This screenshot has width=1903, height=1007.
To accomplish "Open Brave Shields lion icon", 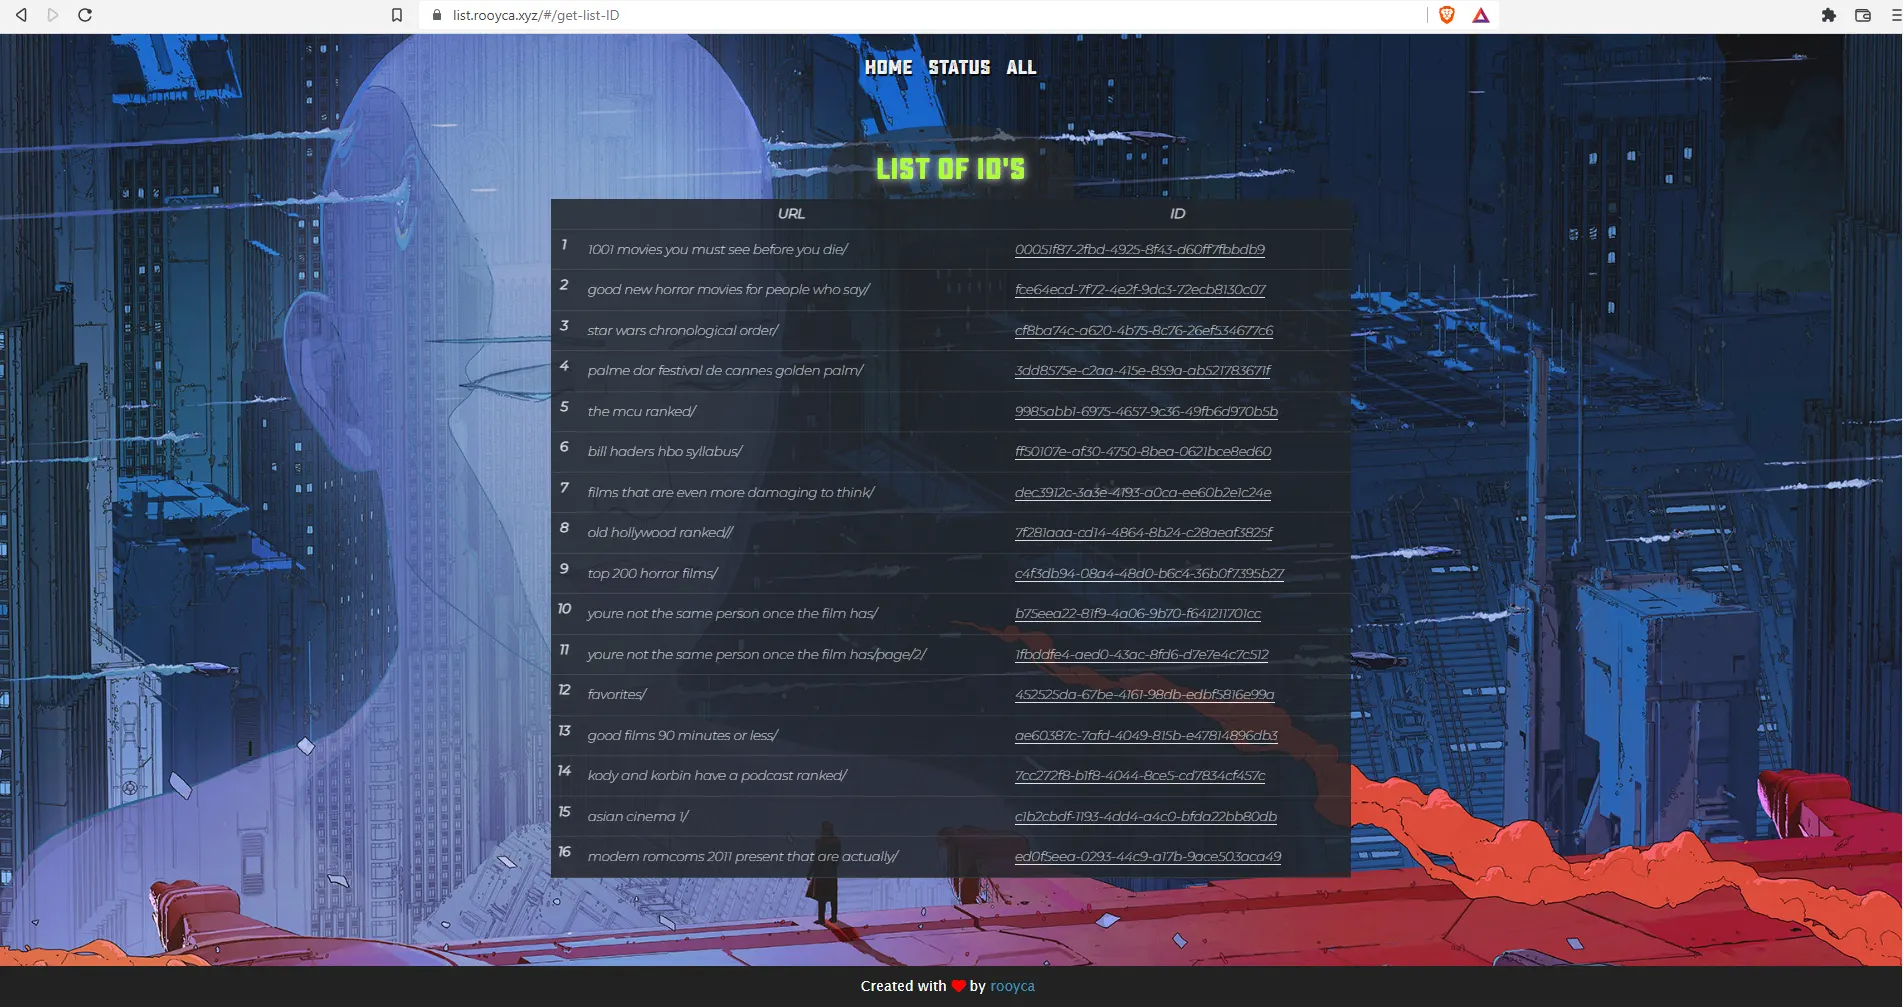I will tap(1447, 15).
